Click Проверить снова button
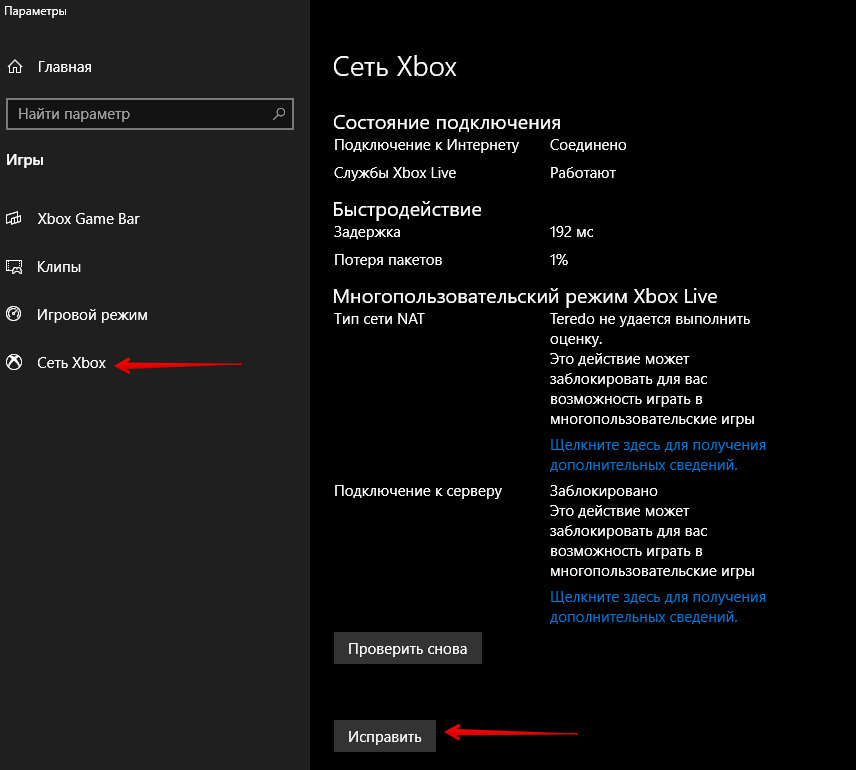The height and width of the screenshot is (770, 856). [x=408, y=648]
